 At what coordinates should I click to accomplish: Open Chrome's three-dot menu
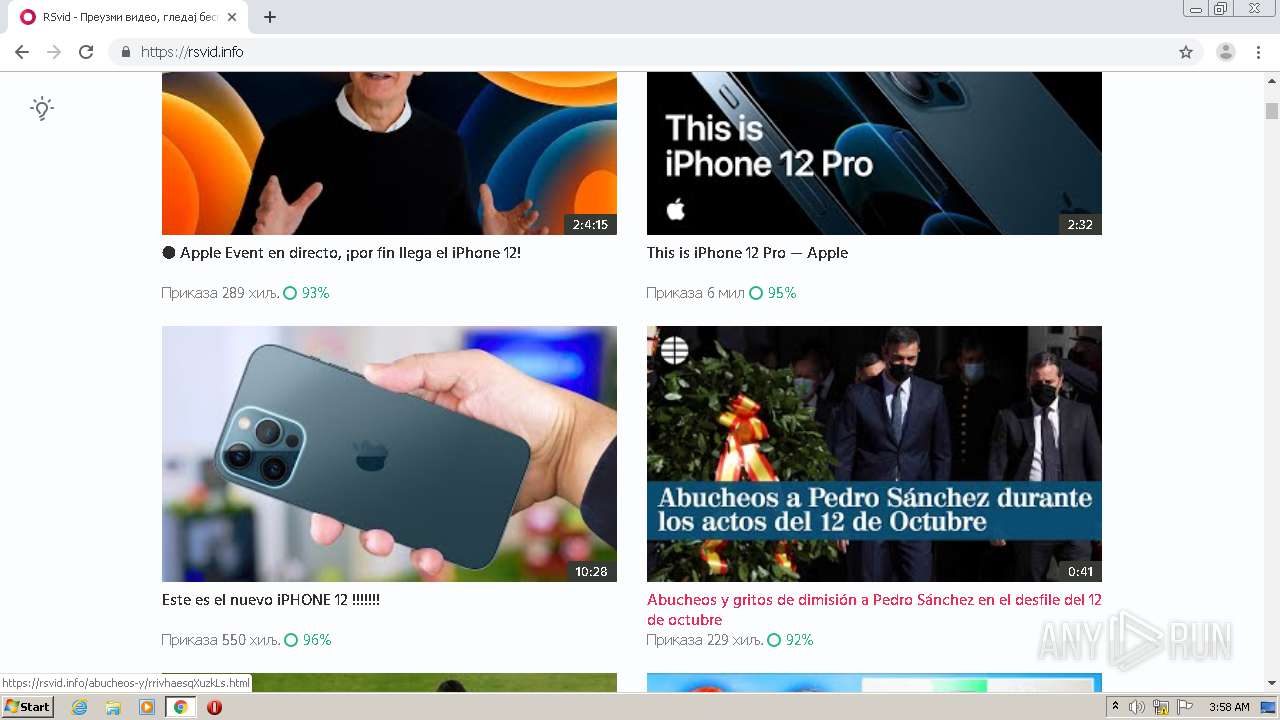pyautogui.click(x=1259, y=52)
